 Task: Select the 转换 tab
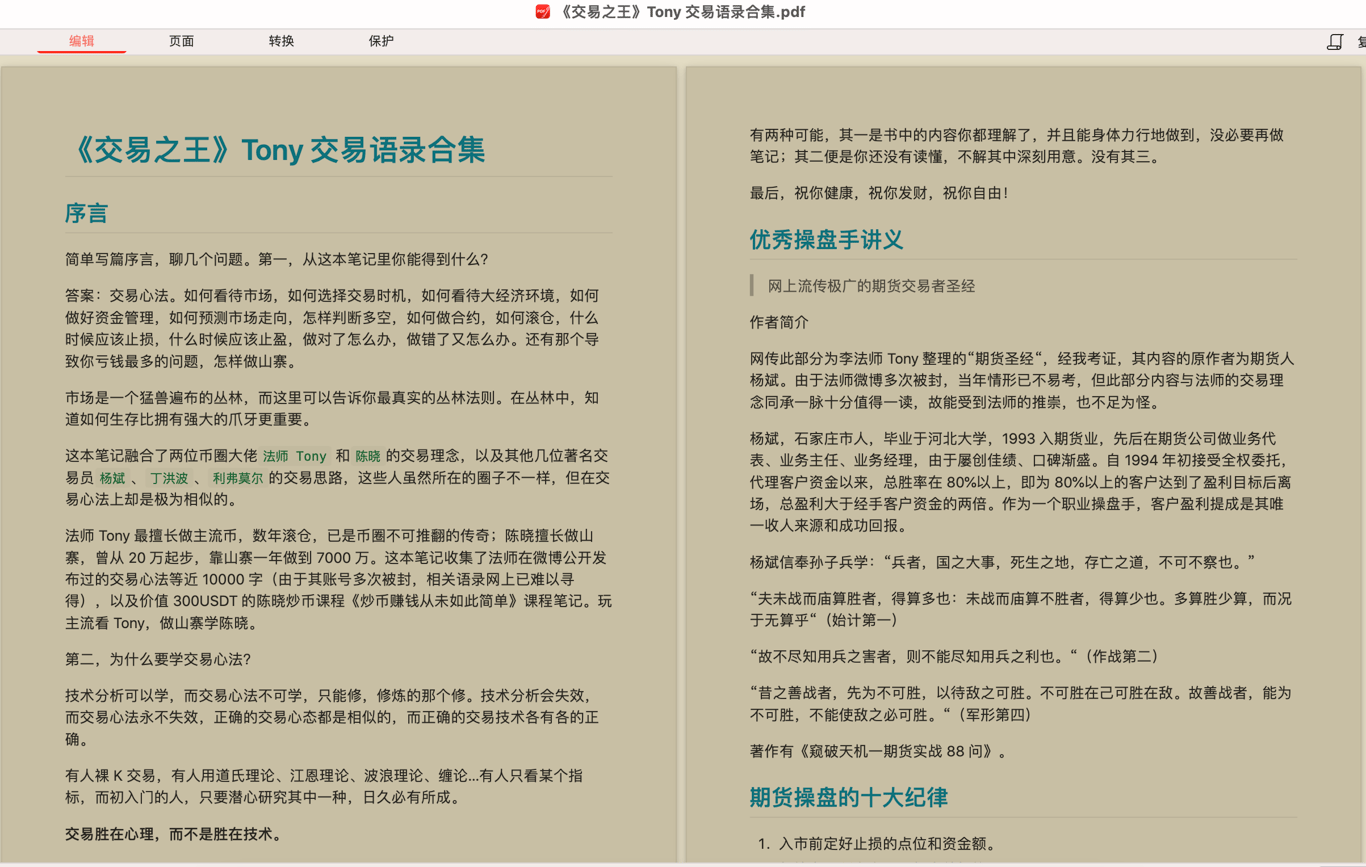(282, 41)
